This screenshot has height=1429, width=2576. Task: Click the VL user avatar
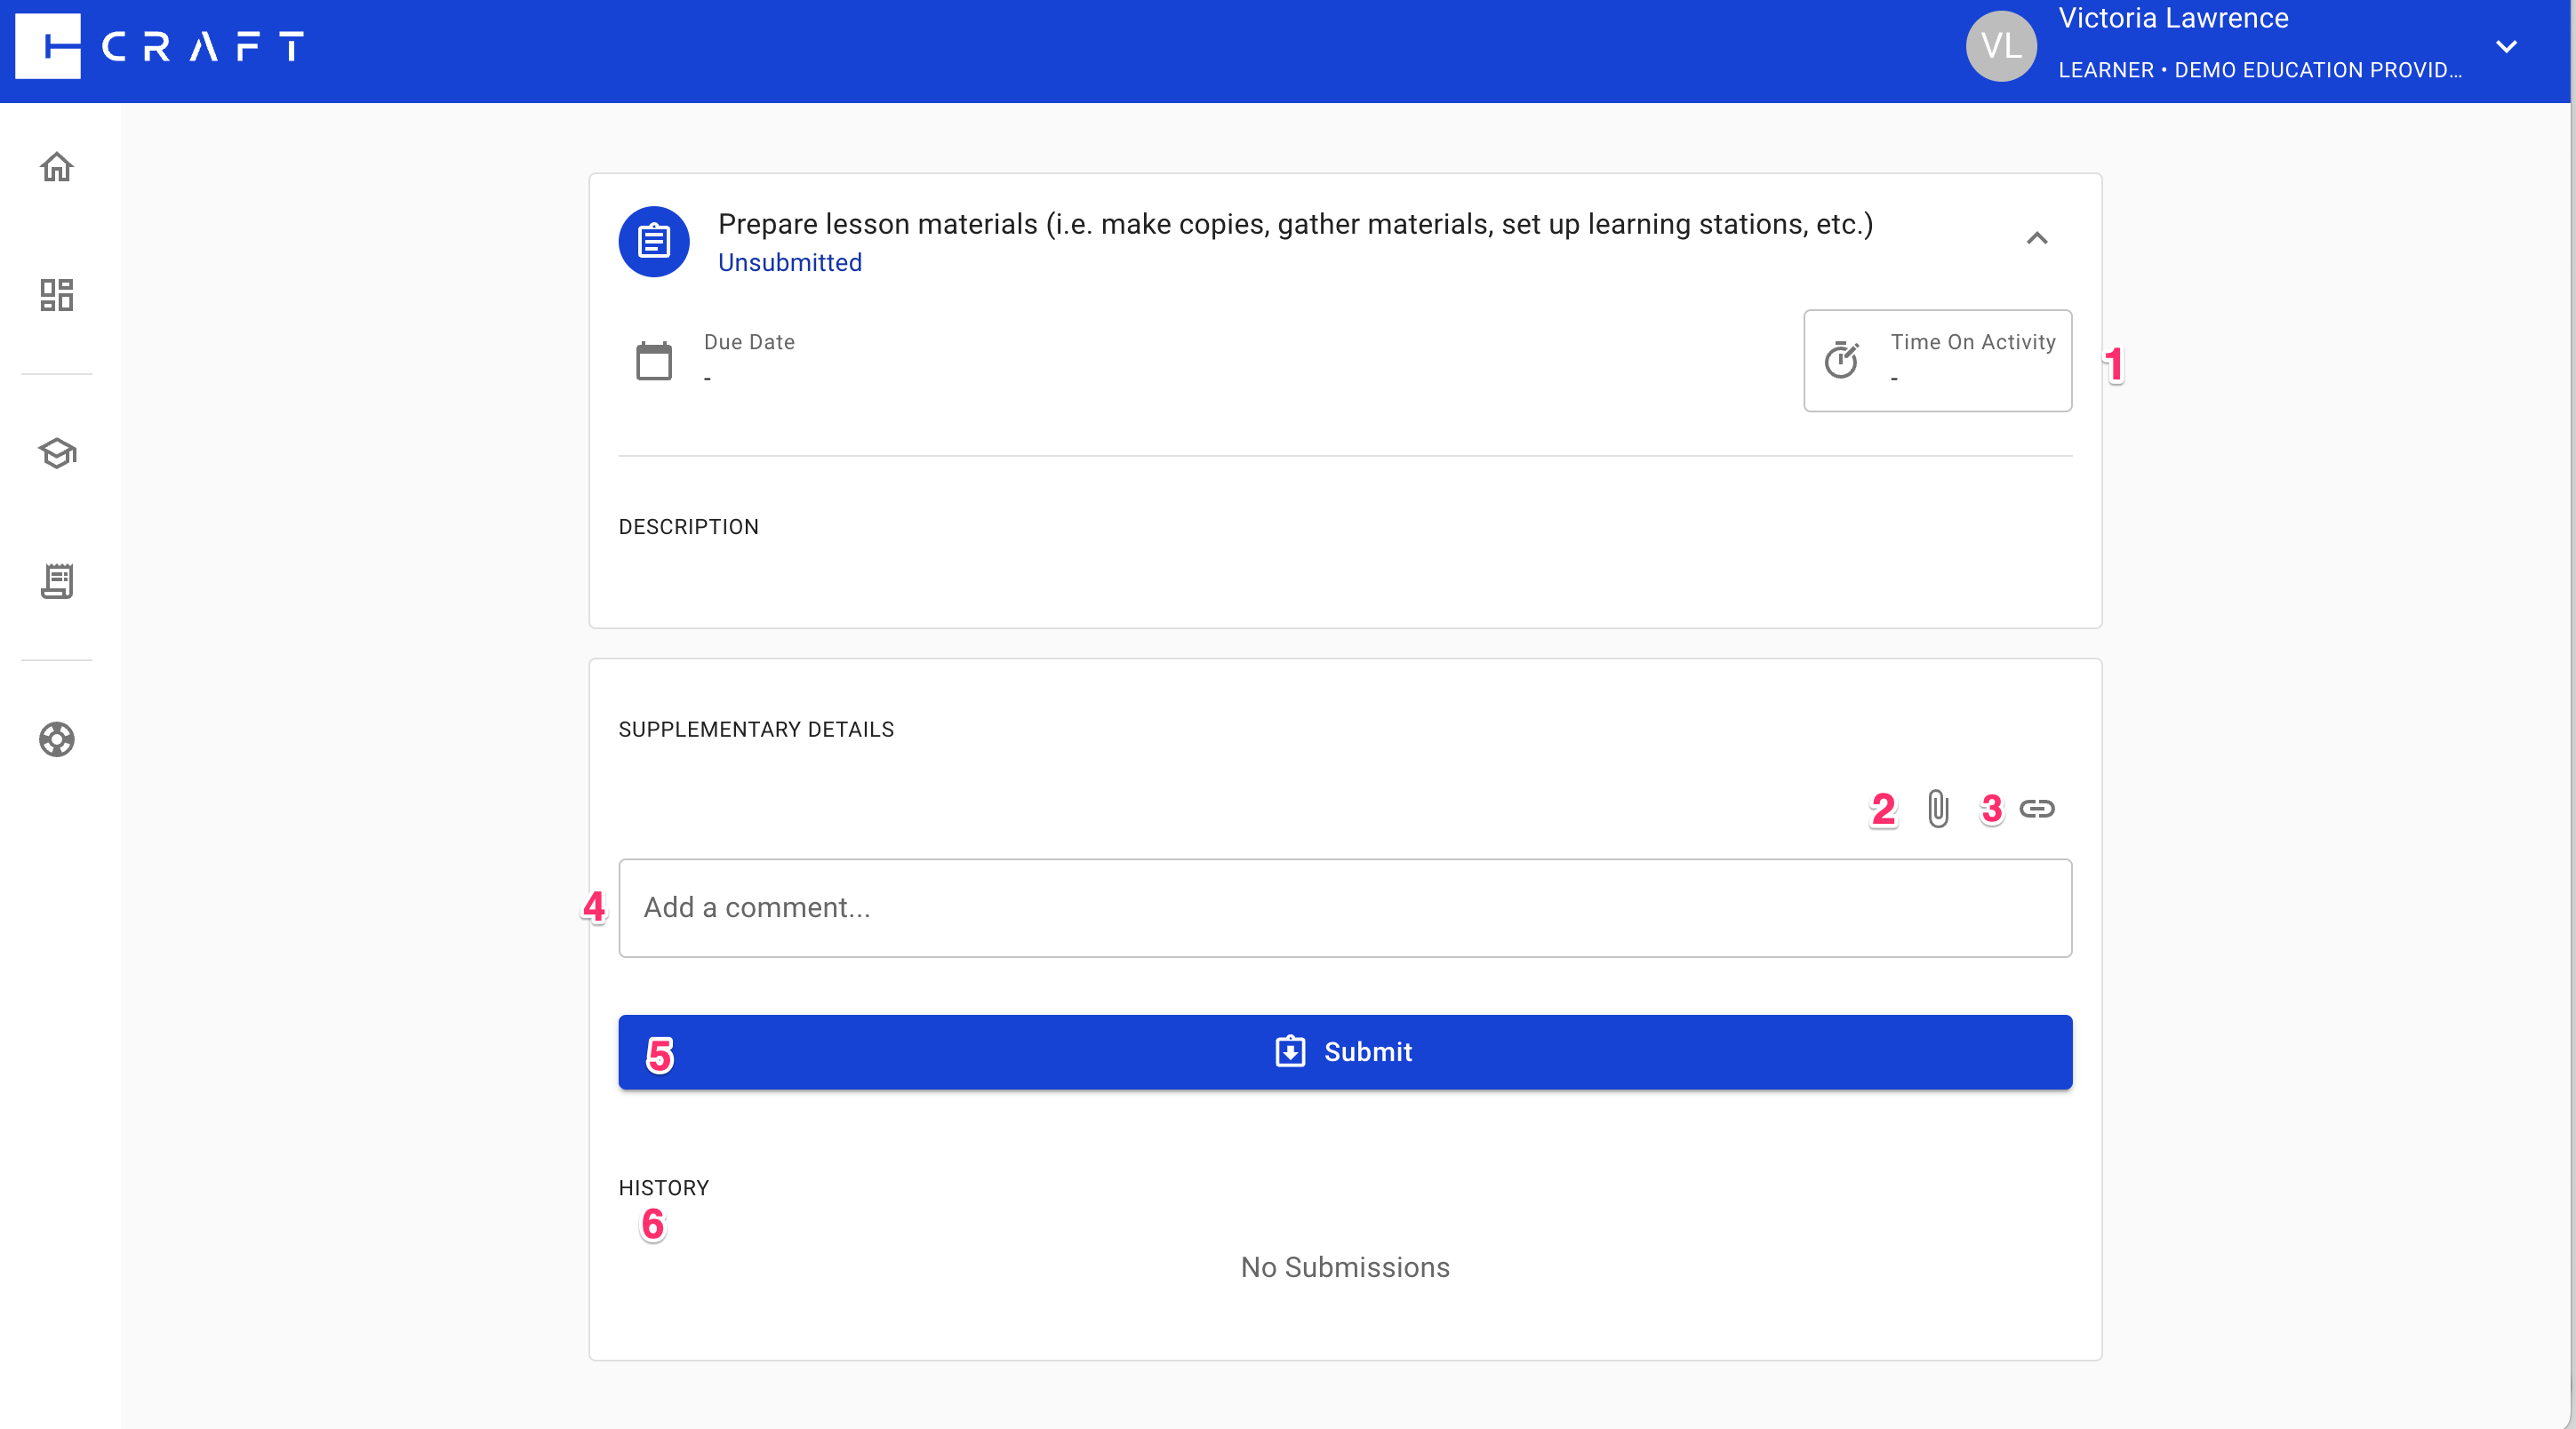[x=2000, y=46]
